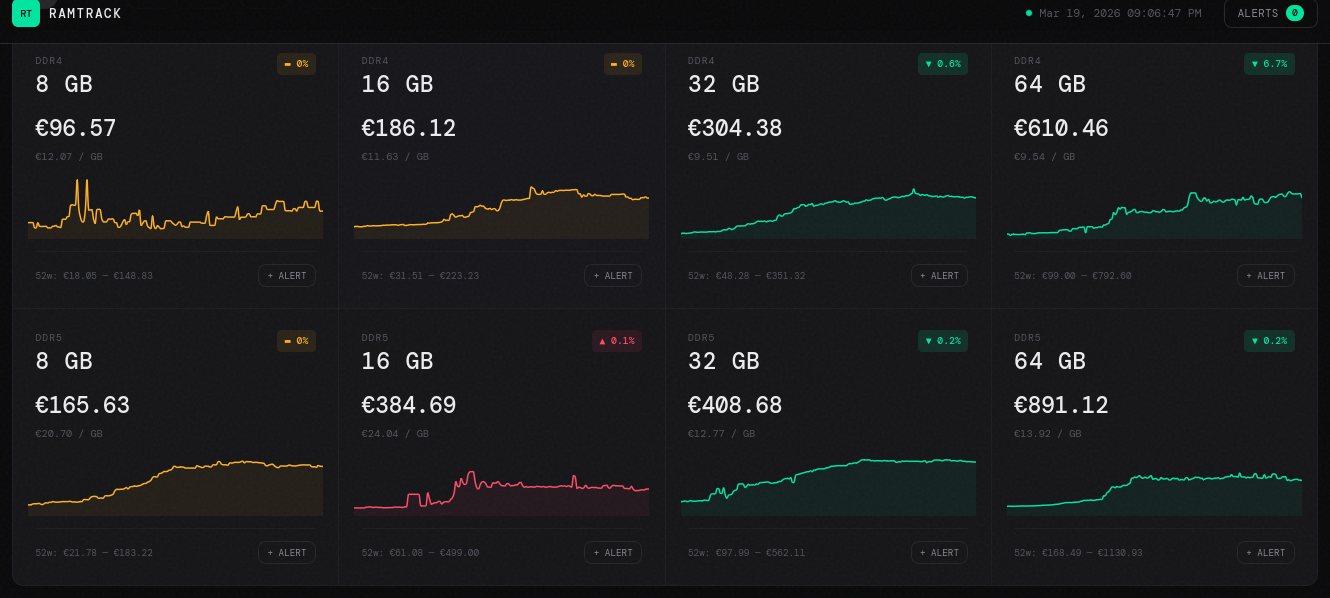Add alert for DDR5 32 GB
This screenshot has width=1330, height=598.
coord(939,553)
